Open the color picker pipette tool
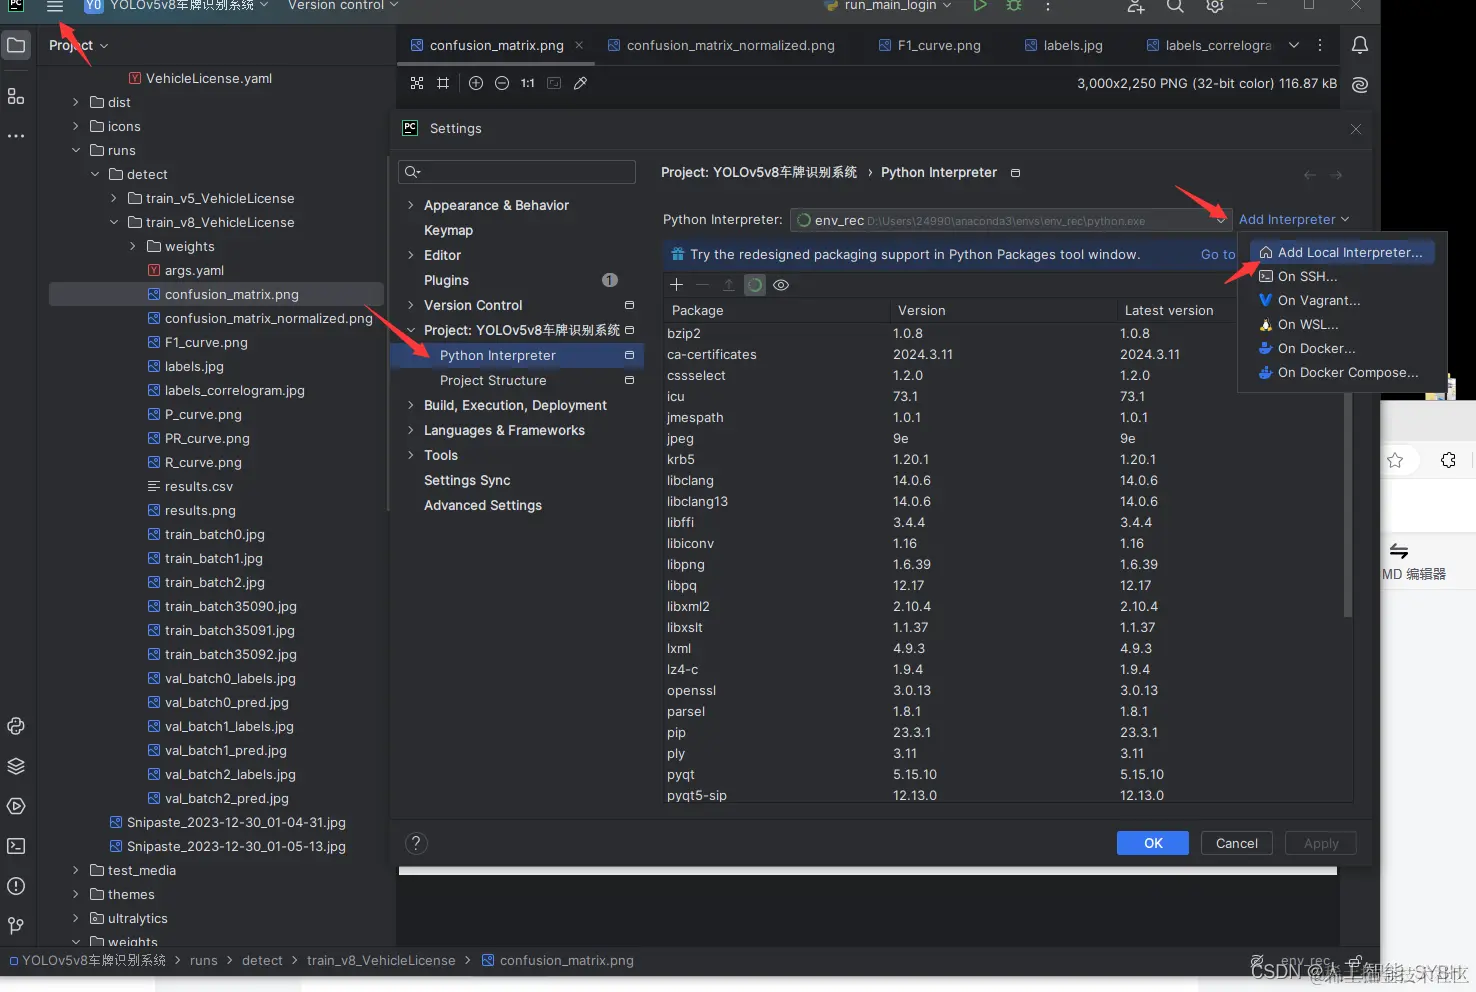1476x992 pixels. 580,83
